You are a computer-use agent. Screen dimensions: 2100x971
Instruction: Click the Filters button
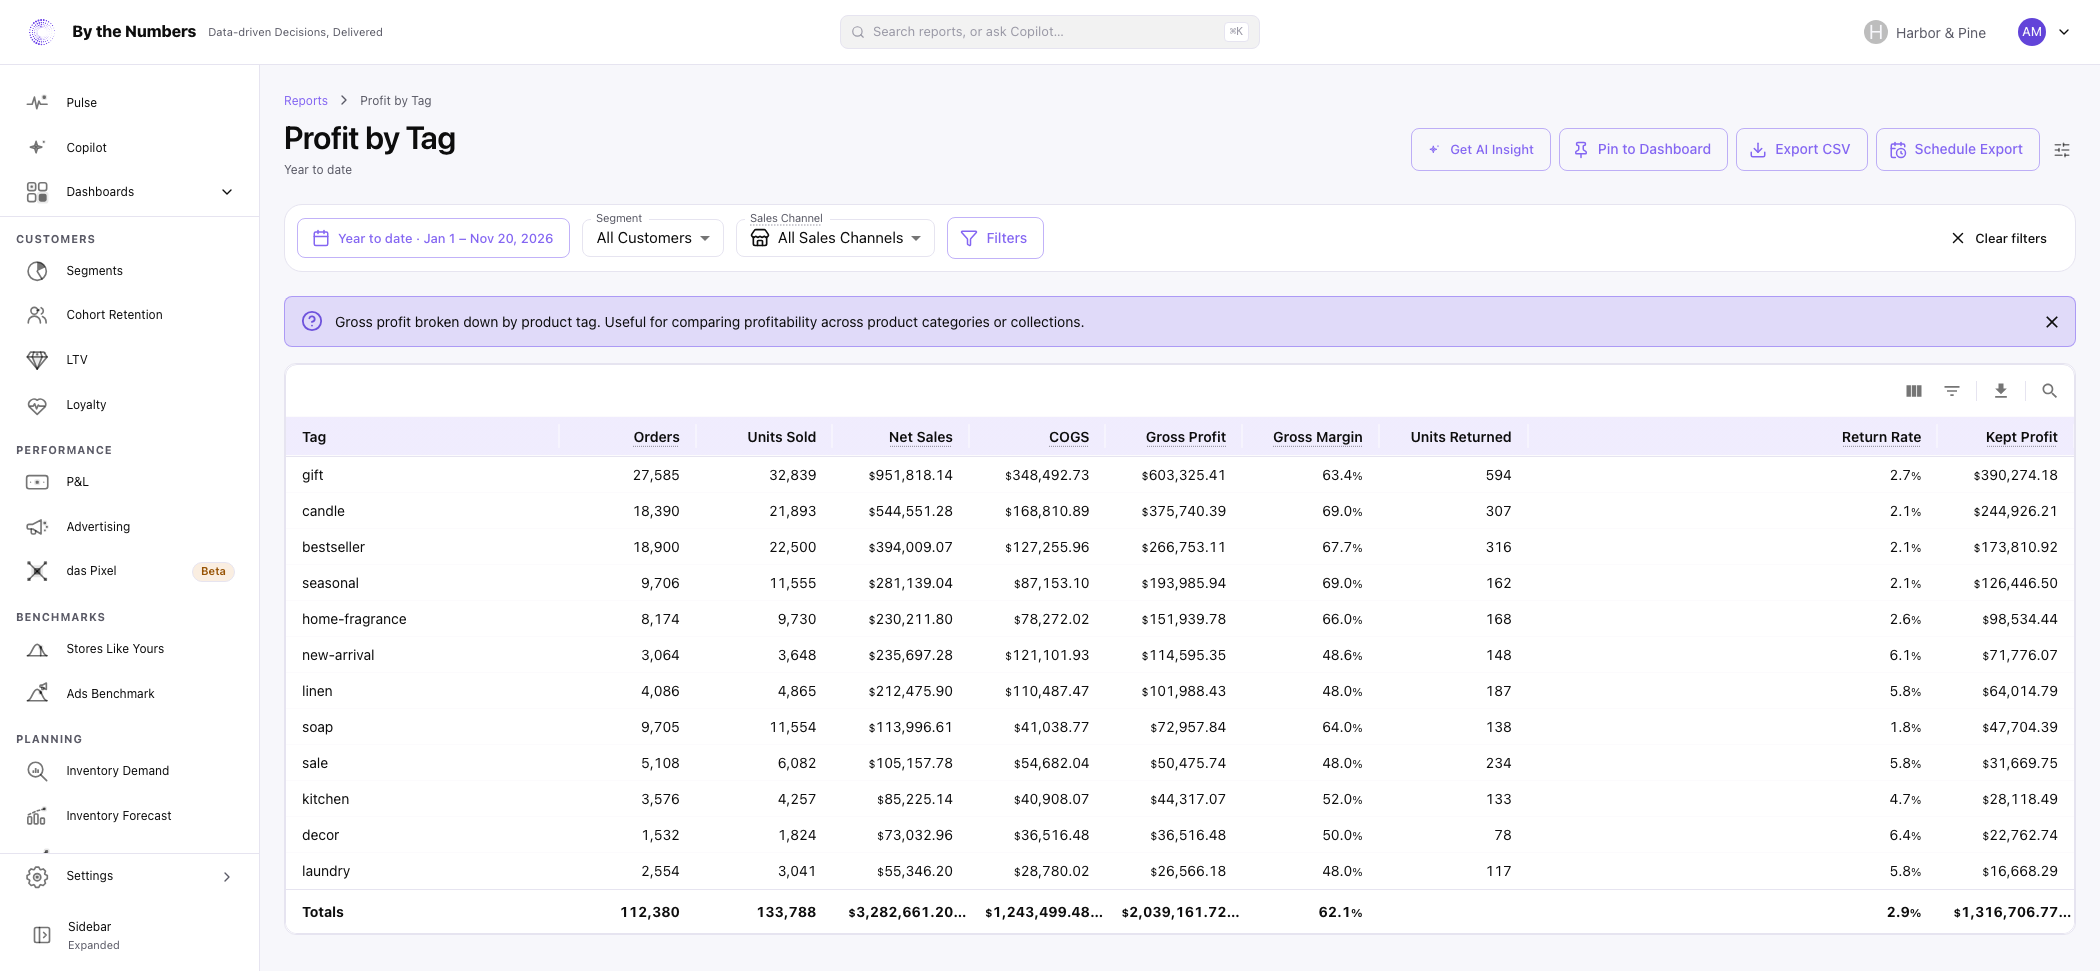[x=995, y=238]
